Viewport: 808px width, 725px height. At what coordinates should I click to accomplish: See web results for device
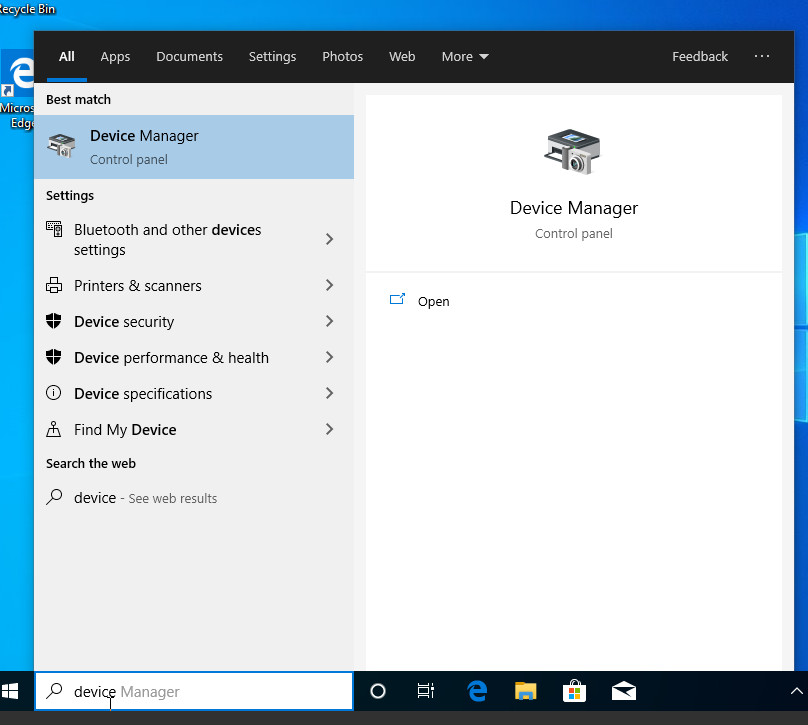[x=145, y=498]
